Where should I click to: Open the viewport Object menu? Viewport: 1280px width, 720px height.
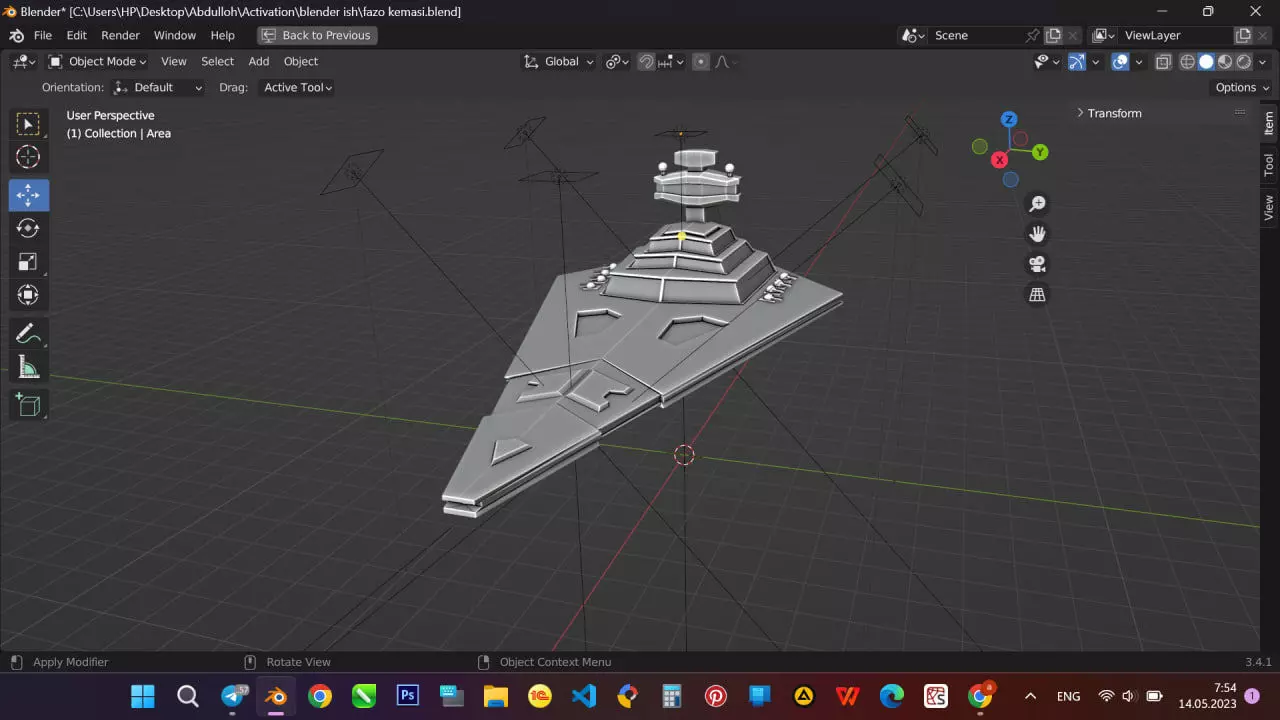tap(301, 62)
